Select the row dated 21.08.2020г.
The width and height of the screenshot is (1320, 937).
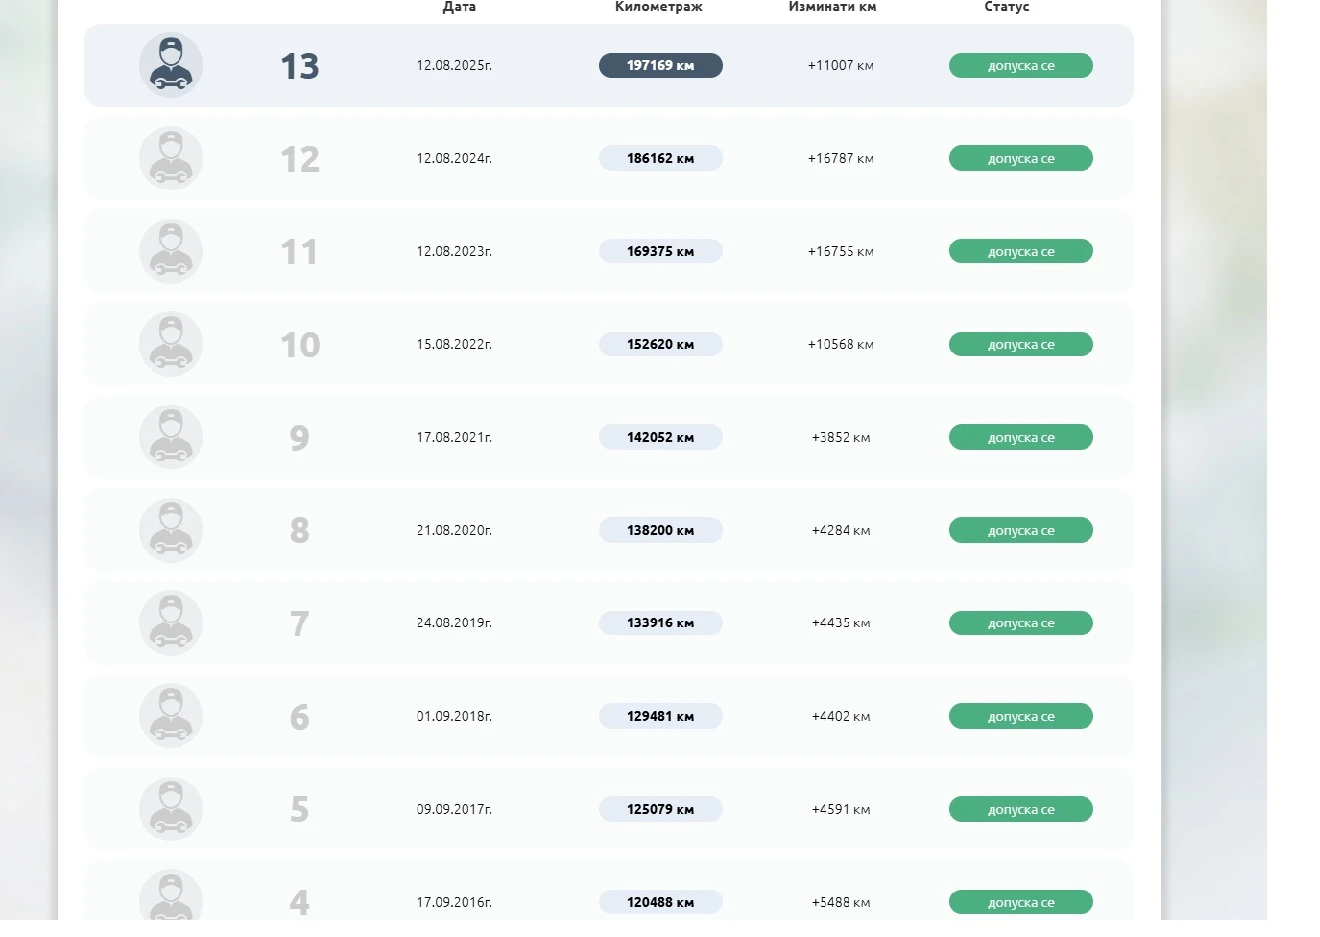tap(454, 530)
